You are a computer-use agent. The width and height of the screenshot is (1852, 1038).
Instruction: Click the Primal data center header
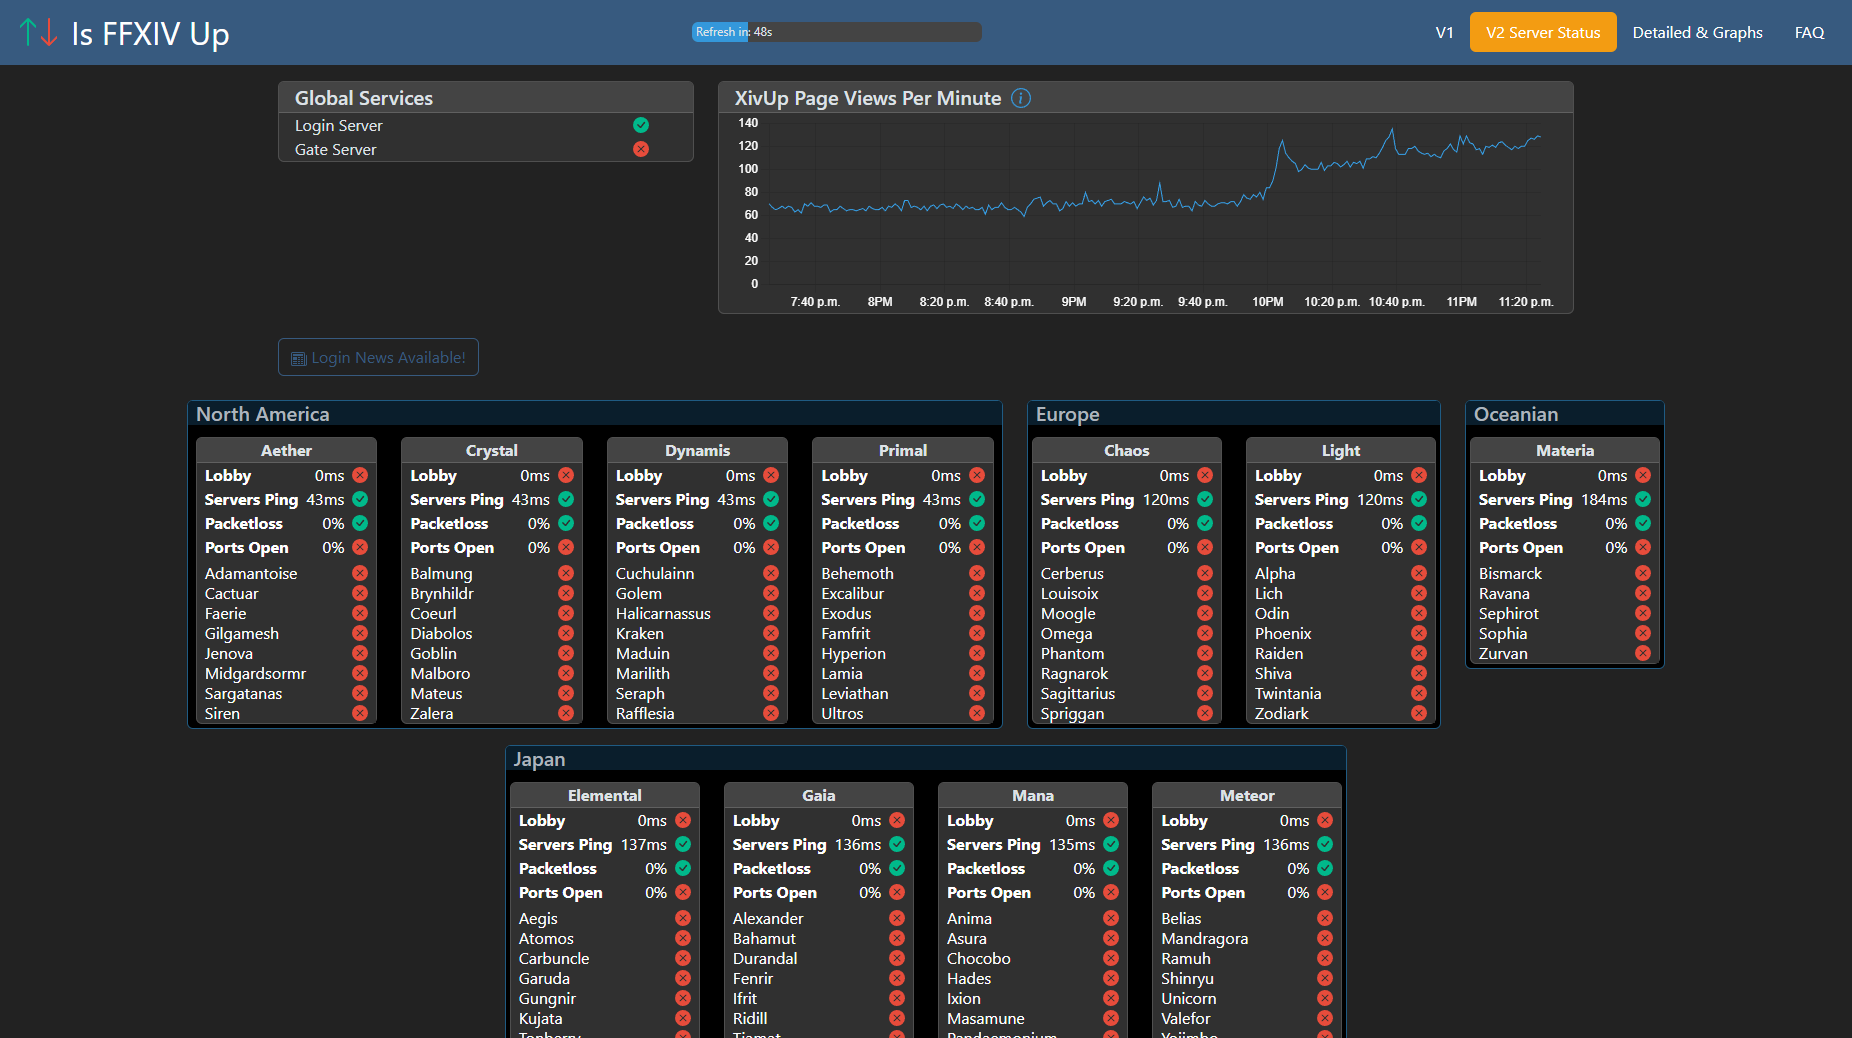coord(903,450)
